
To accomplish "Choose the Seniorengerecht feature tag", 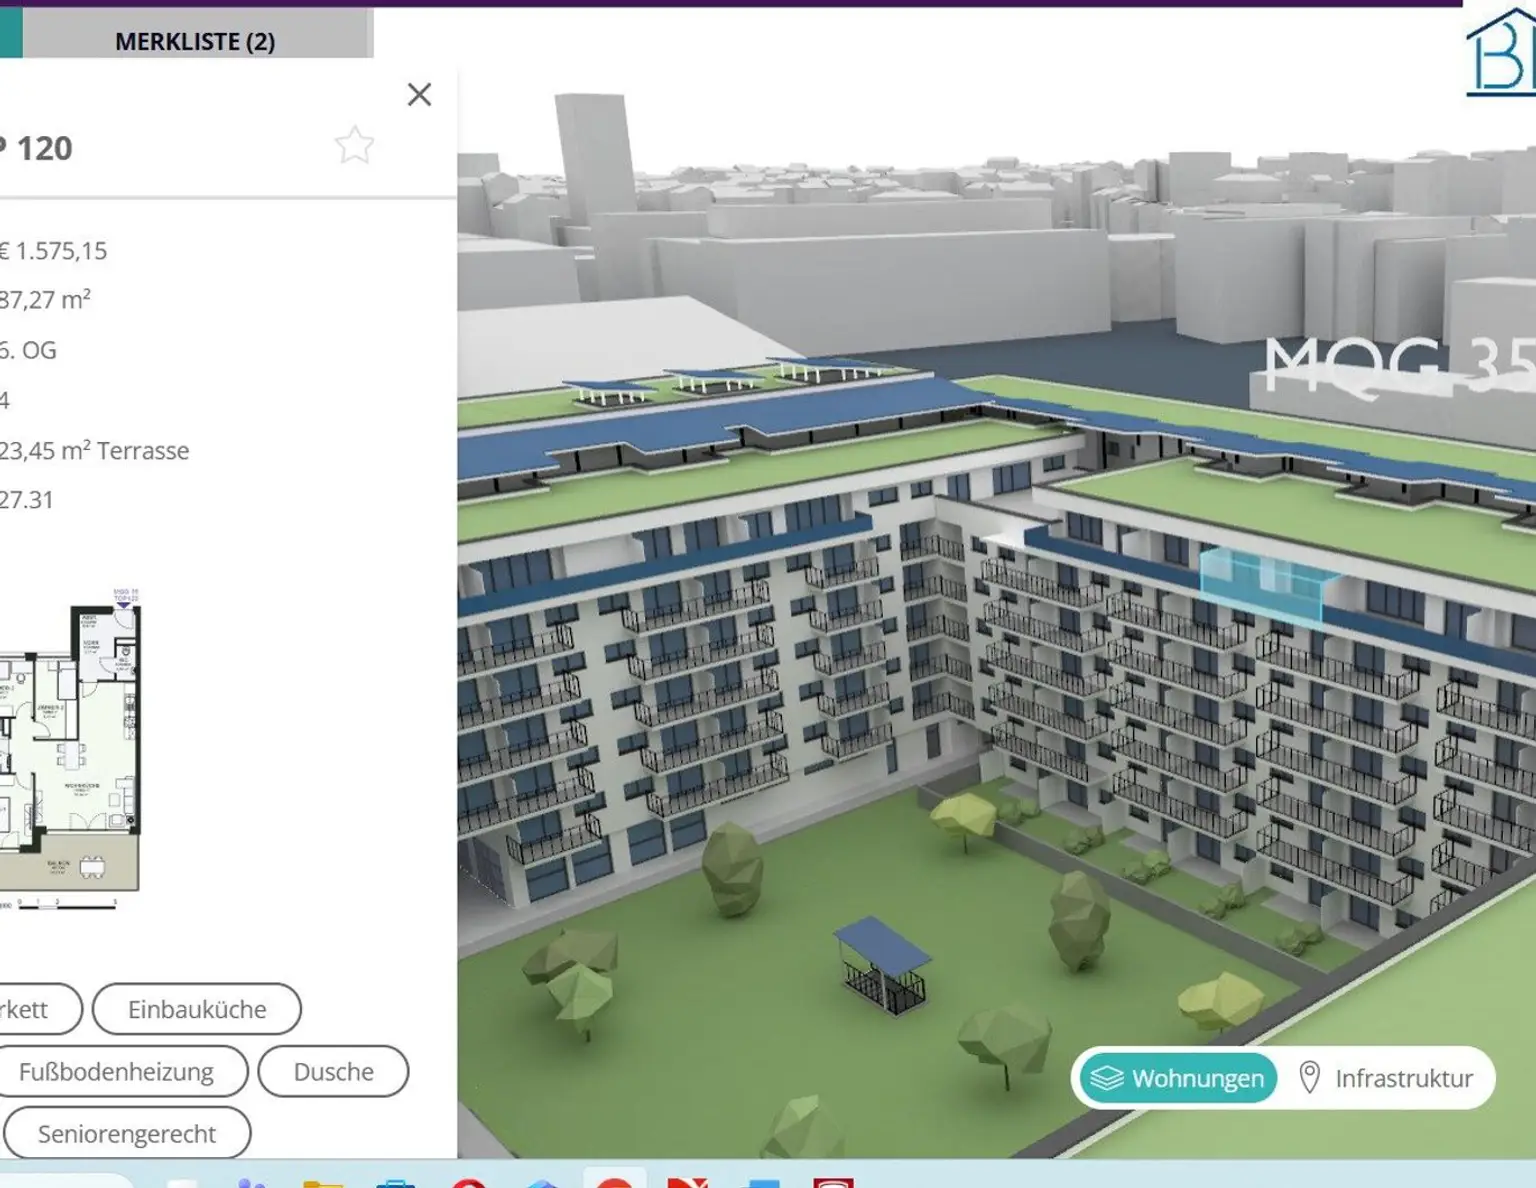I will (127, 1133).
